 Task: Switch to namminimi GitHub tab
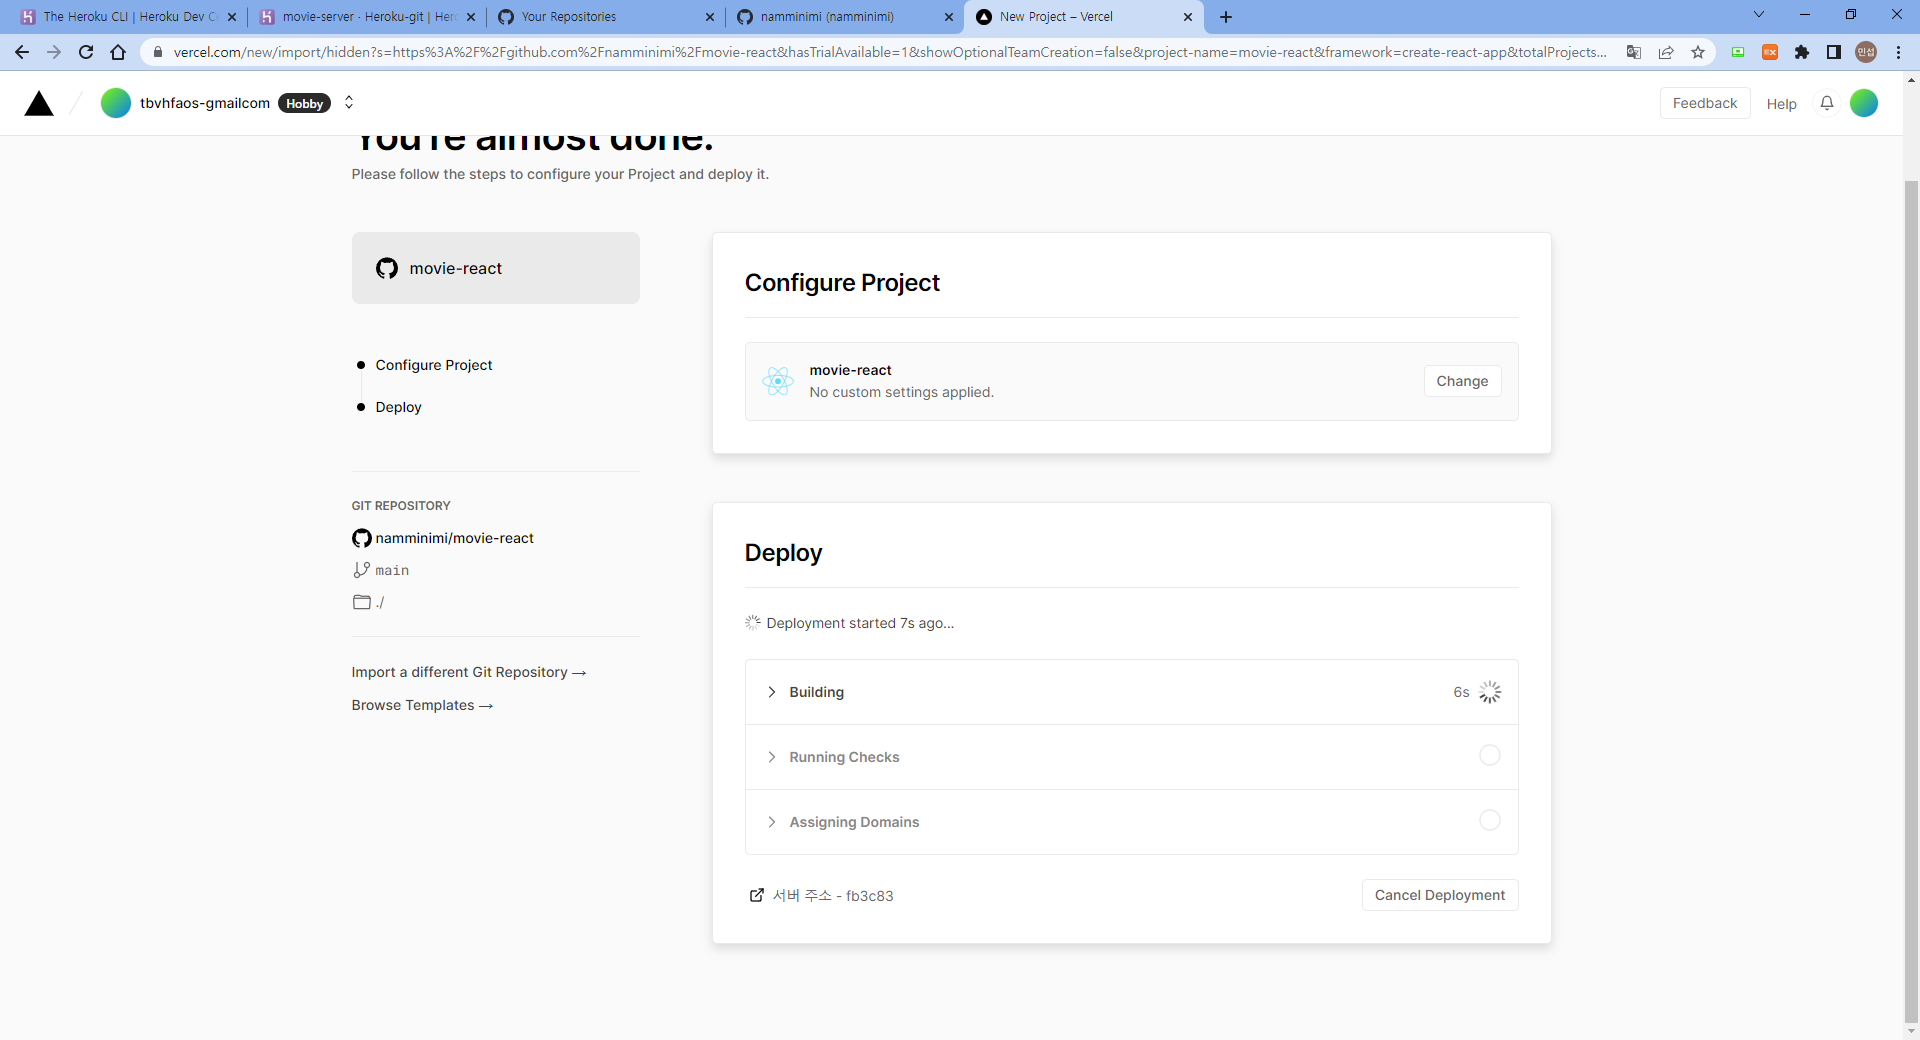(843, 17)
